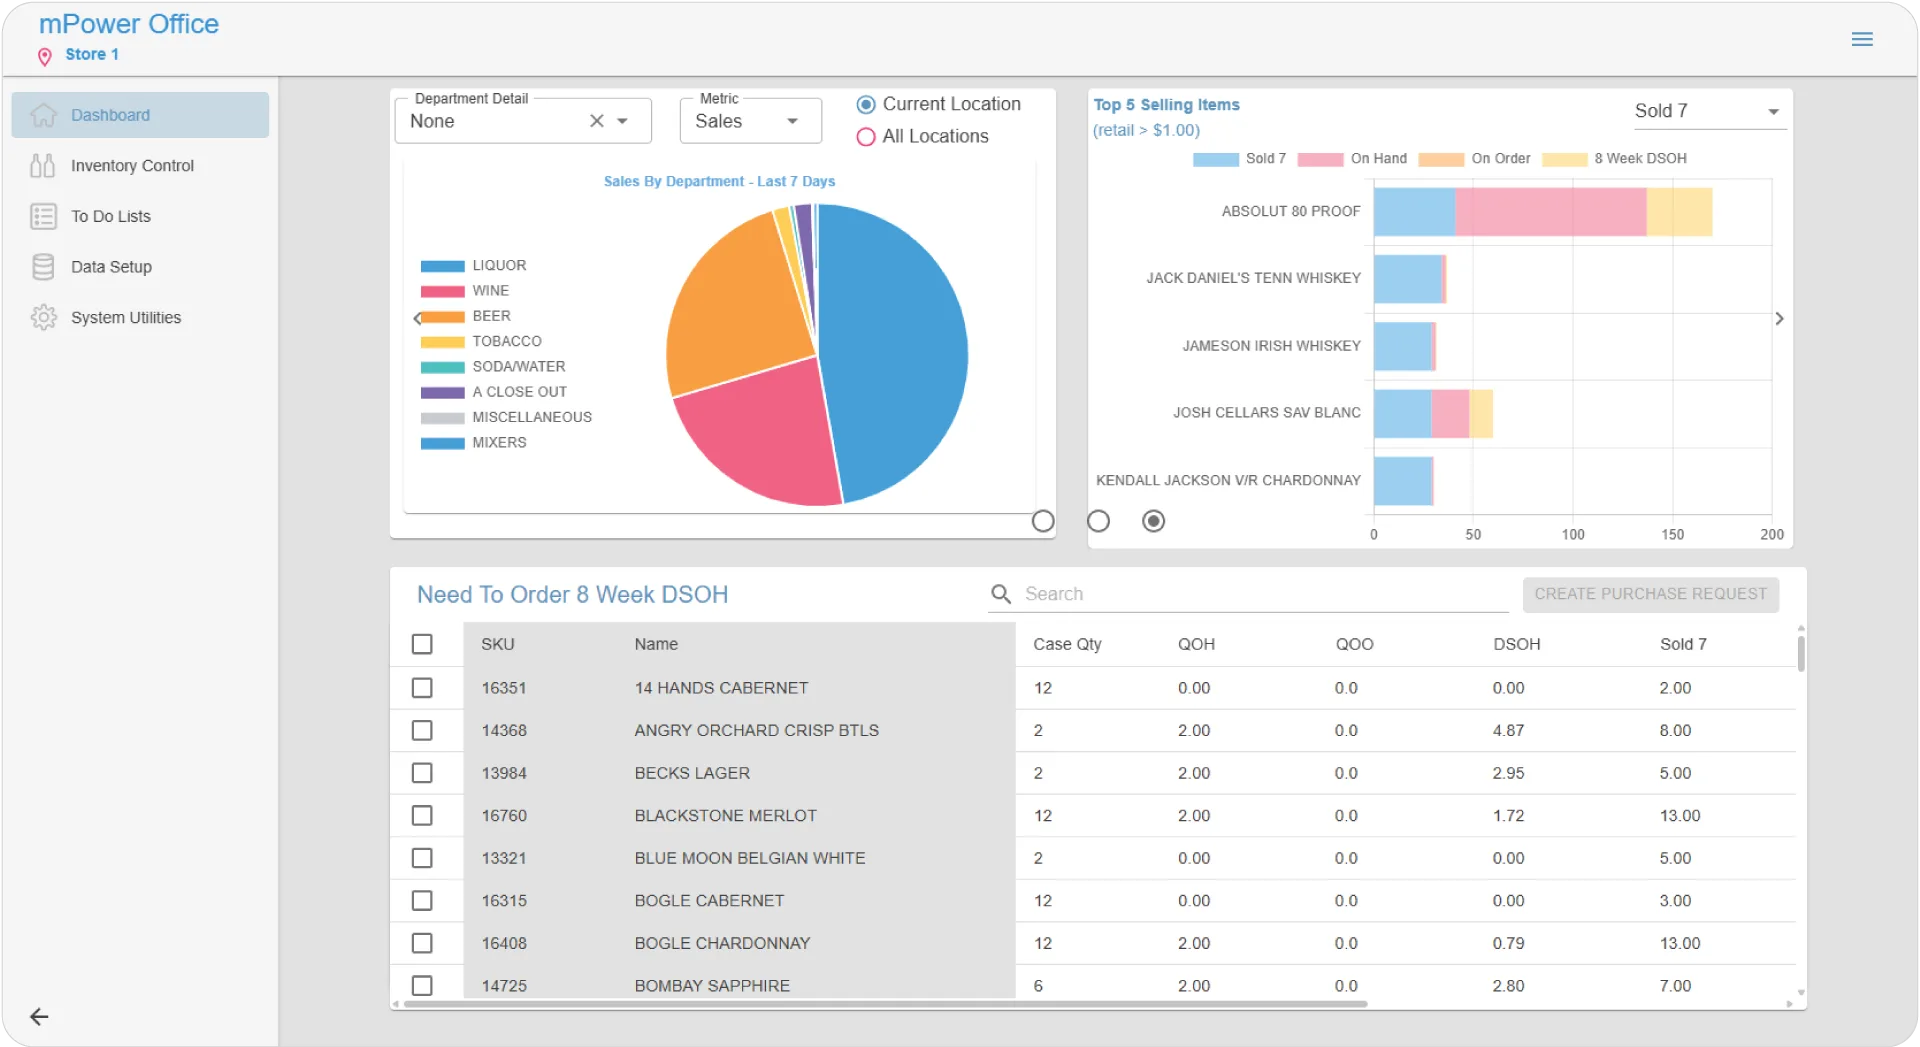The width and height of the screenshot is (1920, 1047).
Task: Toggle WINE legend color swatch
Action: tap(442, 291)
